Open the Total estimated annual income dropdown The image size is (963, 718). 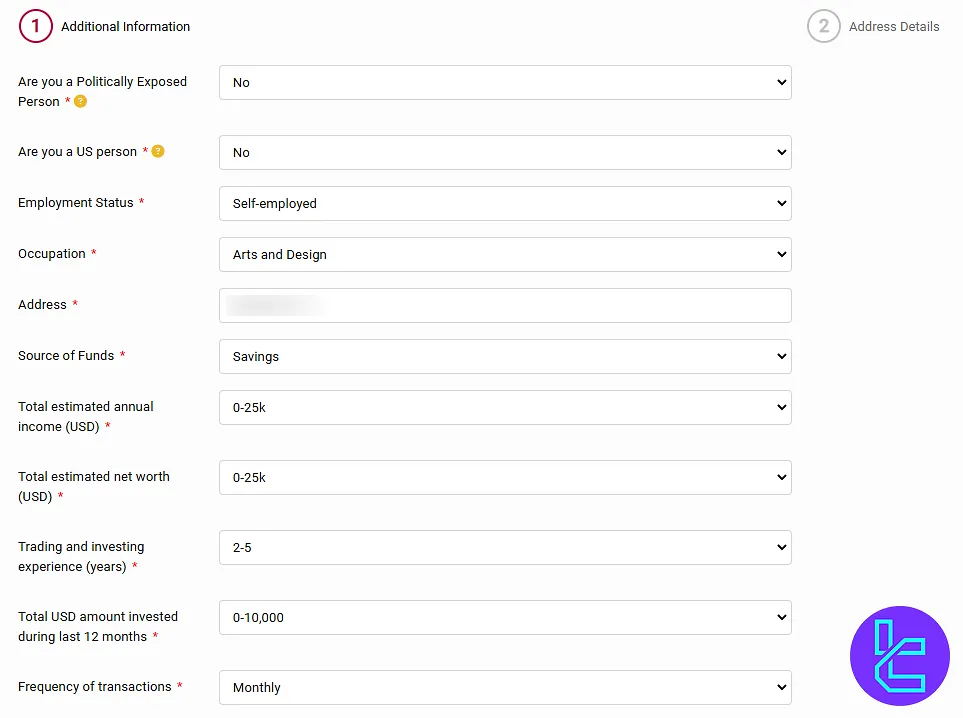tap(505, 407)
